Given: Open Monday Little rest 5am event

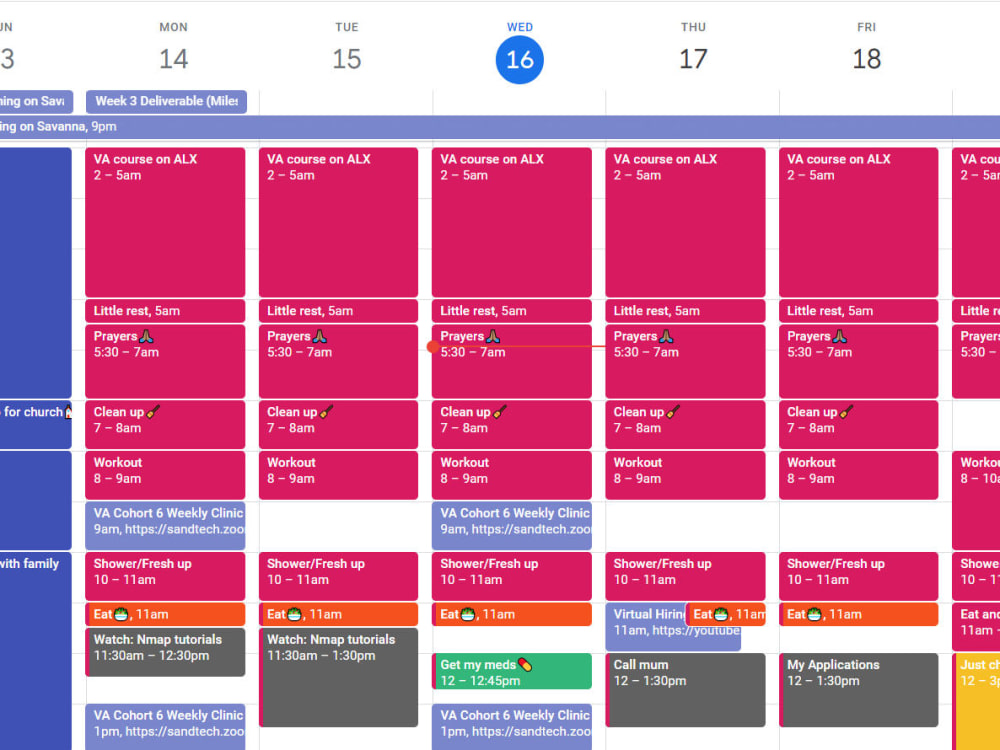Looking at the screenshot, I should point(165,311).
